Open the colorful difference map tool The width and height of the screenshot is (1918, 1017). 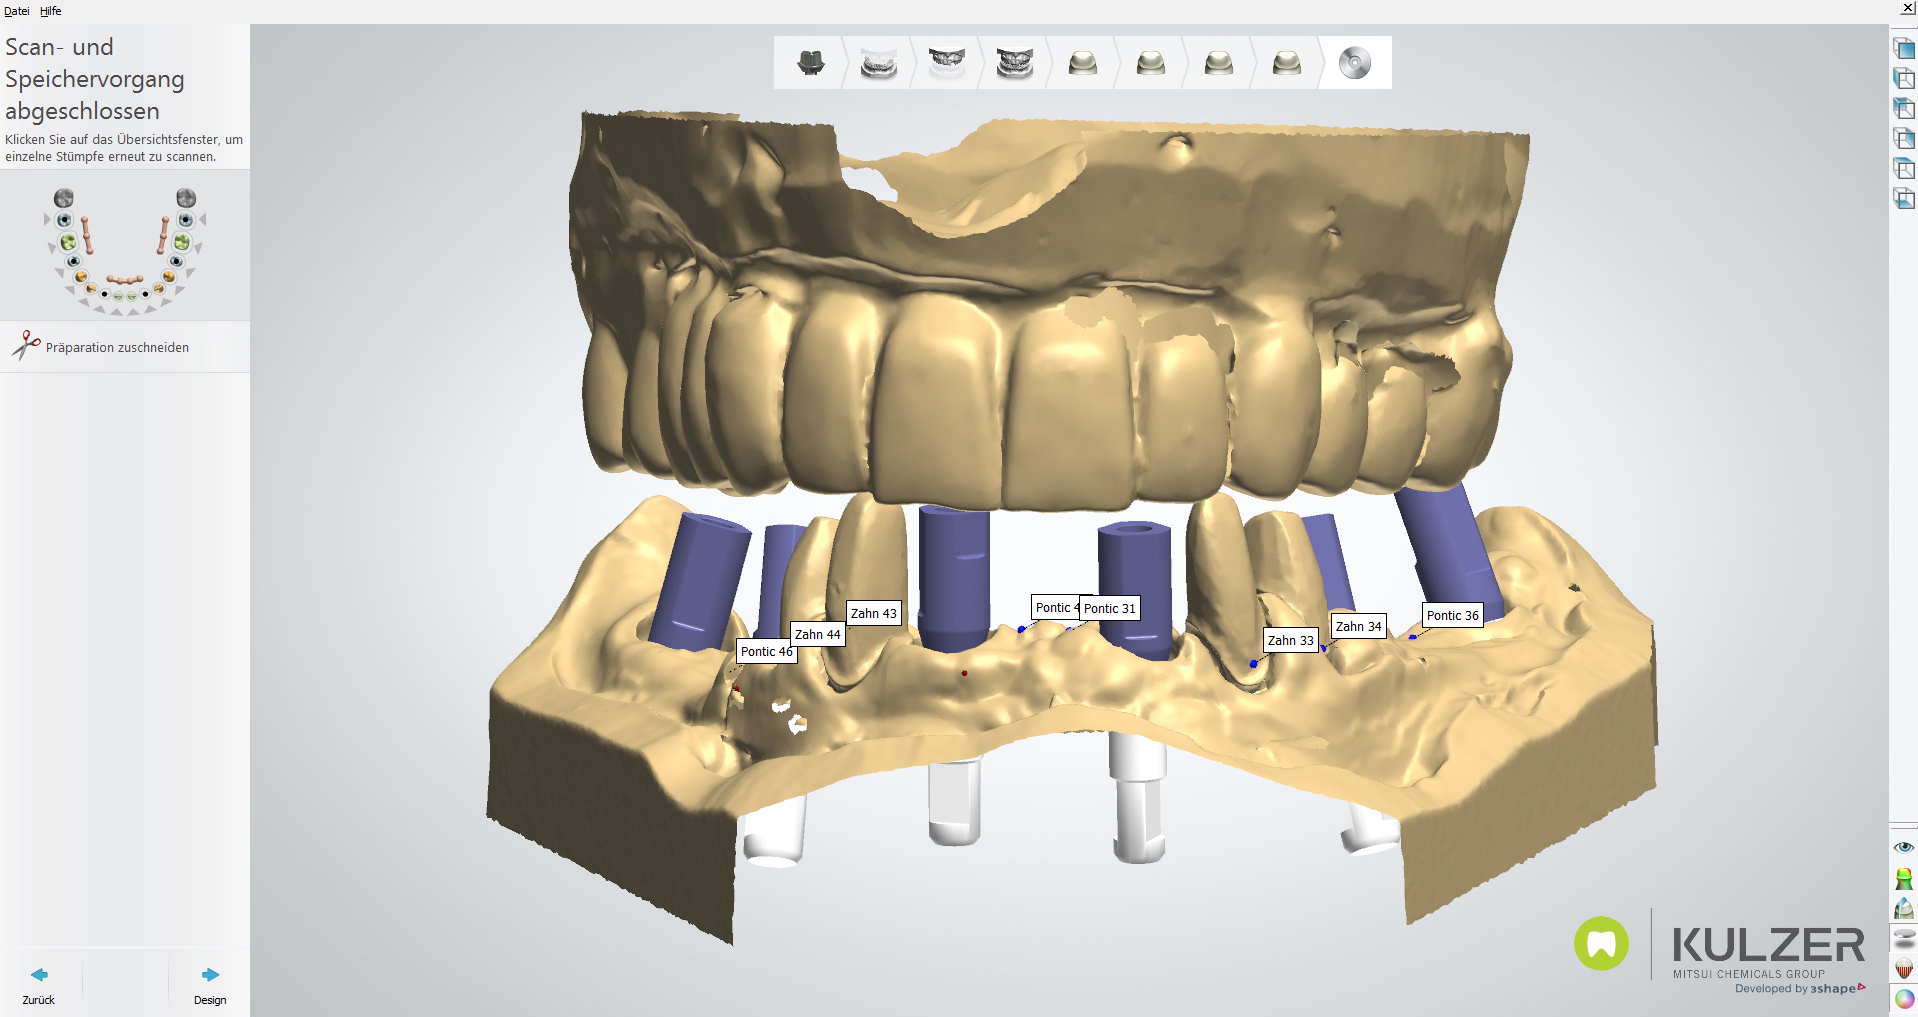[x=1904, y=880]
